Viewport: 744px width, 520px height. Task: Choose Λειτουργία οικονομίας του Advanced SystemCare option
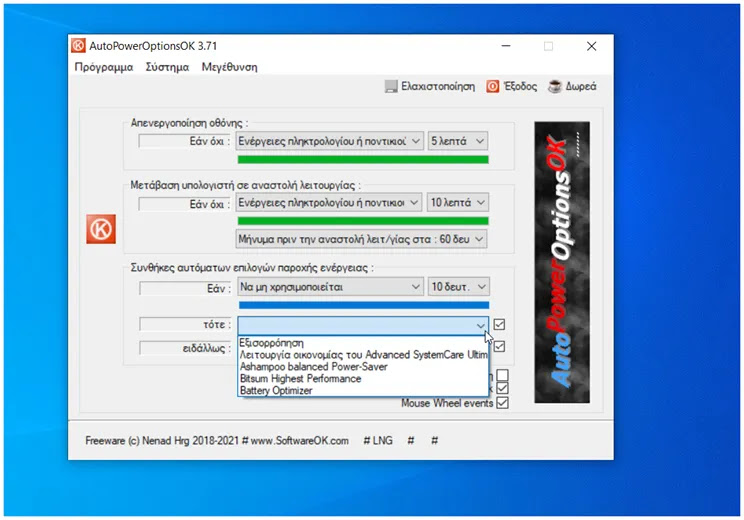tap(363, 354)
